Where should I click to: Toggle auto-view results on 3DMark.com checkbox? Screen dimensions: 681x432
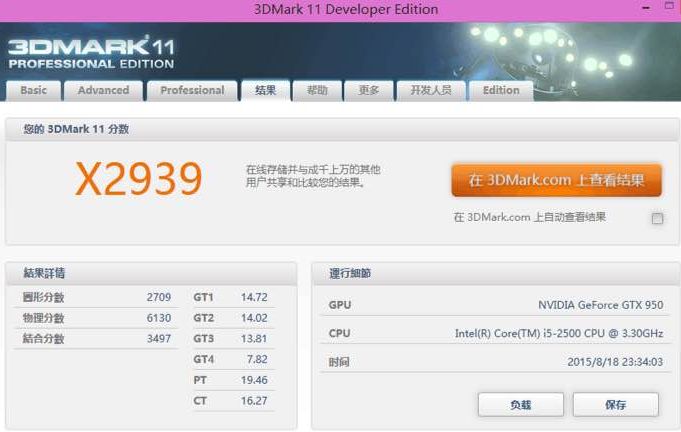tap(657, 218)
